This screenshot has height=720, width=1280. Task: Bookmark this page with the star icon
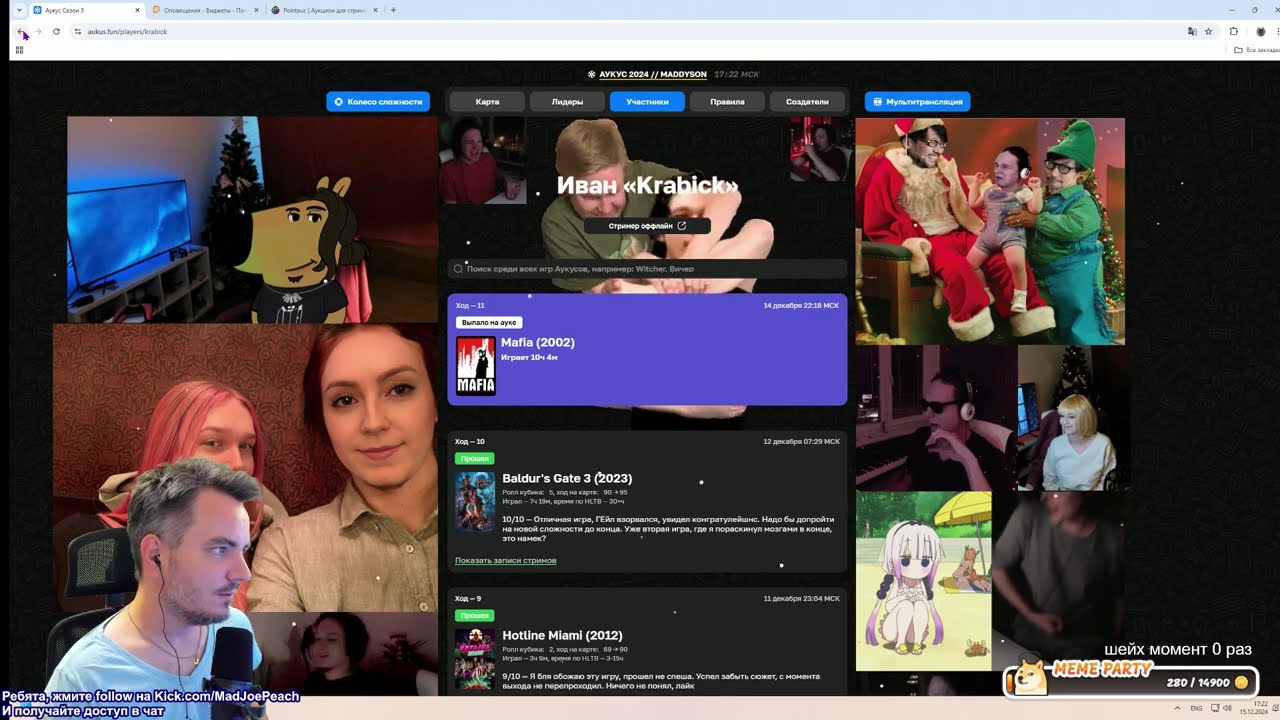[1208, 31]
